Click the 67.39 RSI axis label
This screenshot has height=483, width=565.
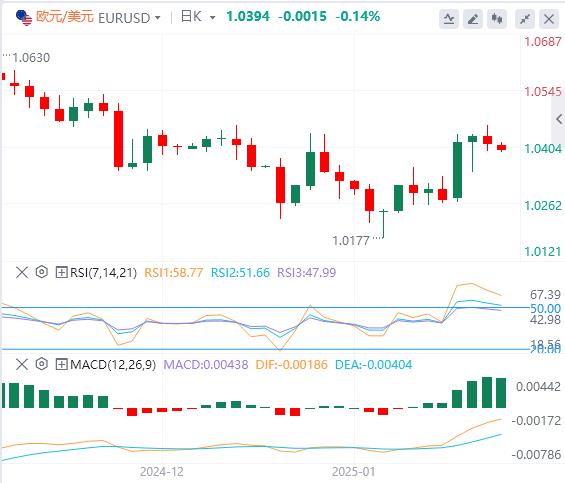click(x=545, y=295)
